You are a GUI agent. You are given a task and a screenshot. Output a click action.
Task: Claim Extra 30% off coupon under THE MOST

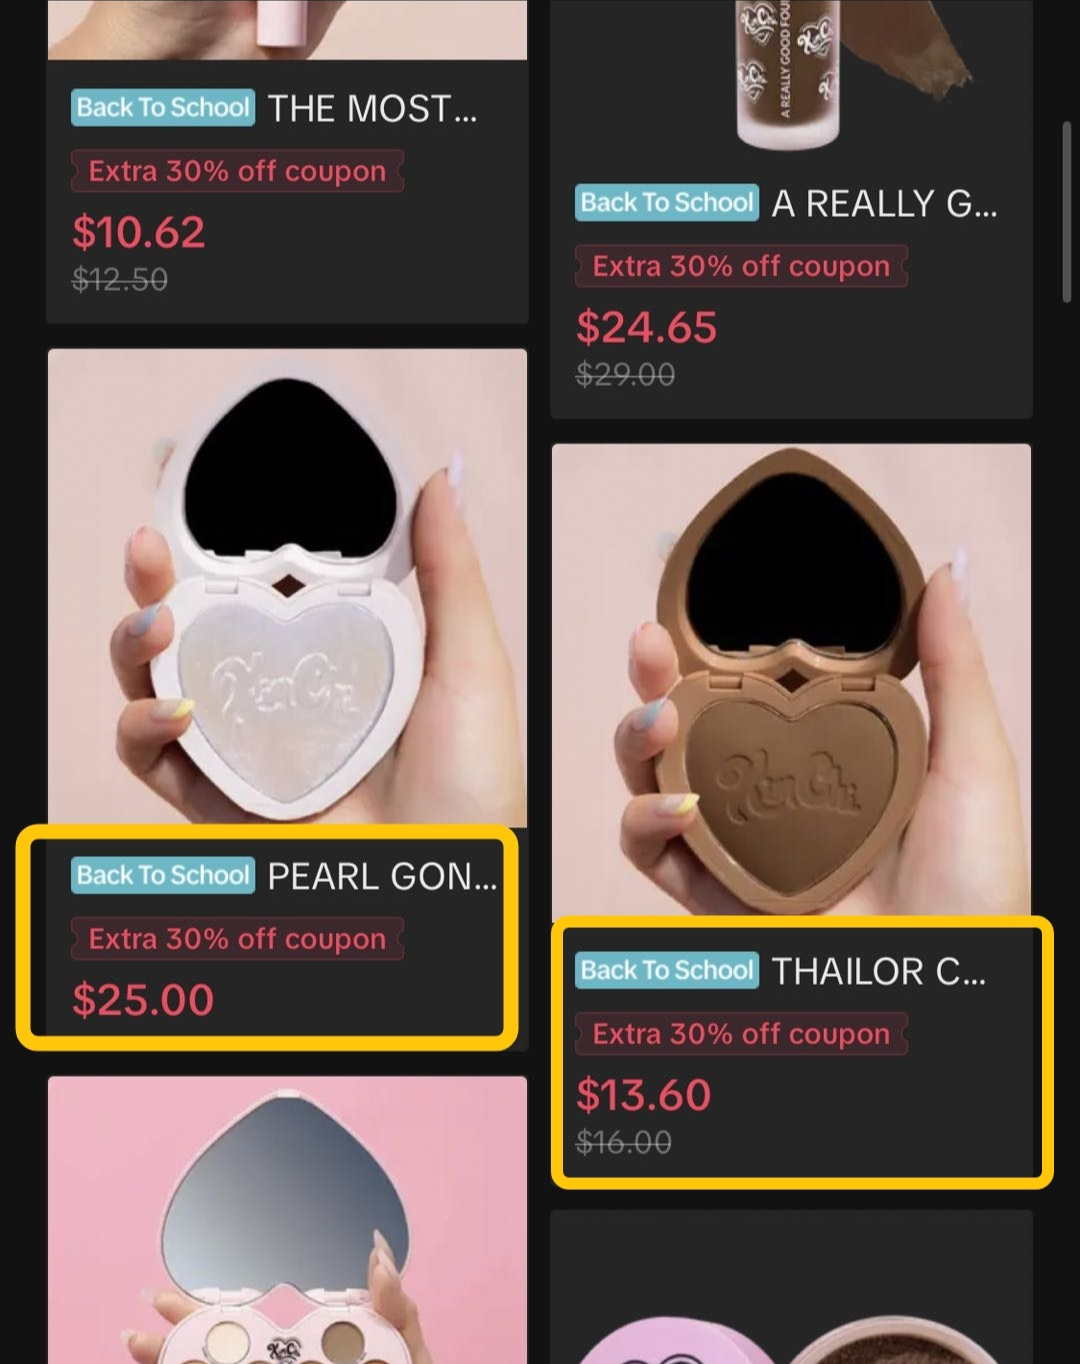(x=237, y=171)
